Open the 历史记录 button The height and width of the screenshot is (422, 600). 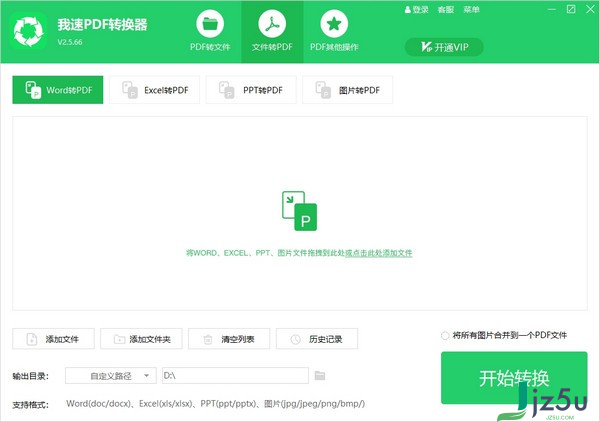click(x=317, y=339)
